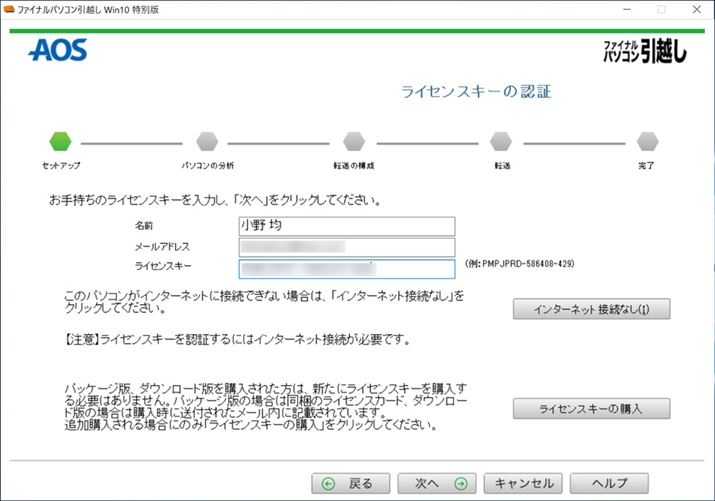Click the 名前 input field

tap(346, 226)
